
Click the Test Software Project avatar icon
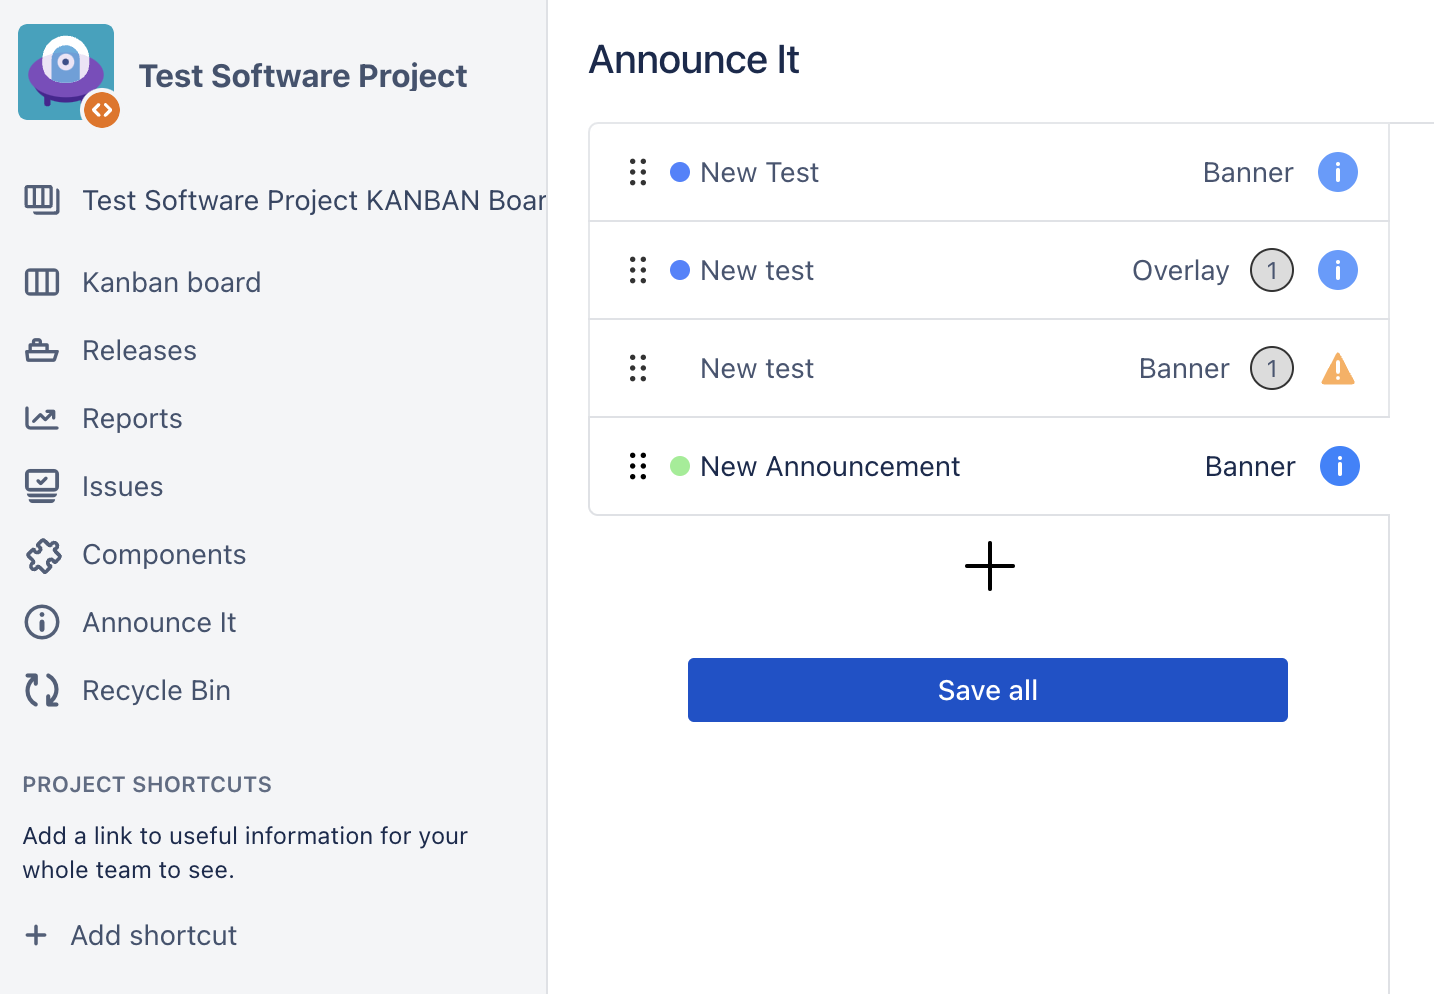(66, 72)
